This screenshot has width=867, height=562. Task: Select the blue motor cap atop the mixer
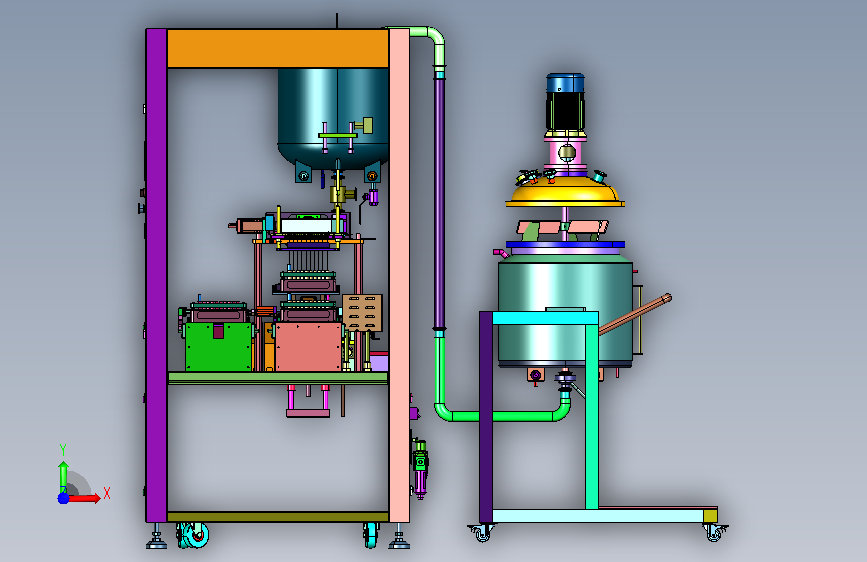pyautogui.click(x=565, y=83)
